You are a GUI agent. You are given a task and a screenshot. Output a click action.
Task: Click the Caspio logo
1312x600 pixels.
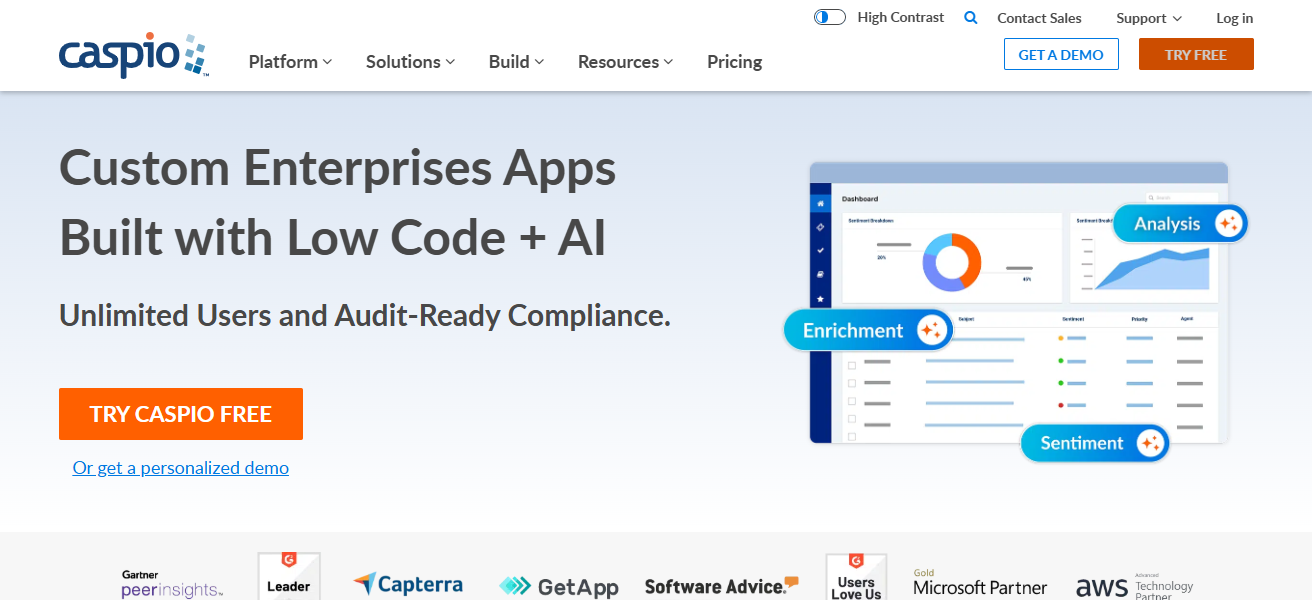[133, 55]
